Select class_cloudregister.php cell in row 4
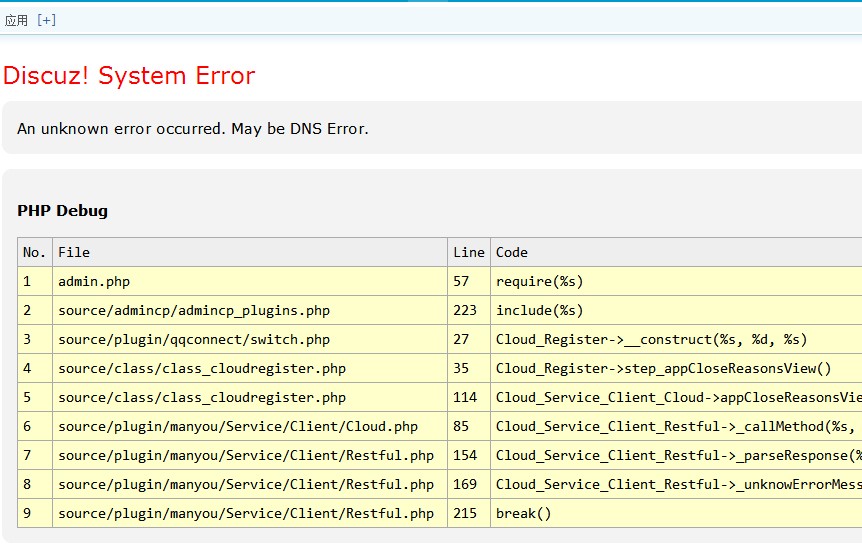The width and height of the screenshot is (862, 550). pyautogui.click(x=250, y=368)
